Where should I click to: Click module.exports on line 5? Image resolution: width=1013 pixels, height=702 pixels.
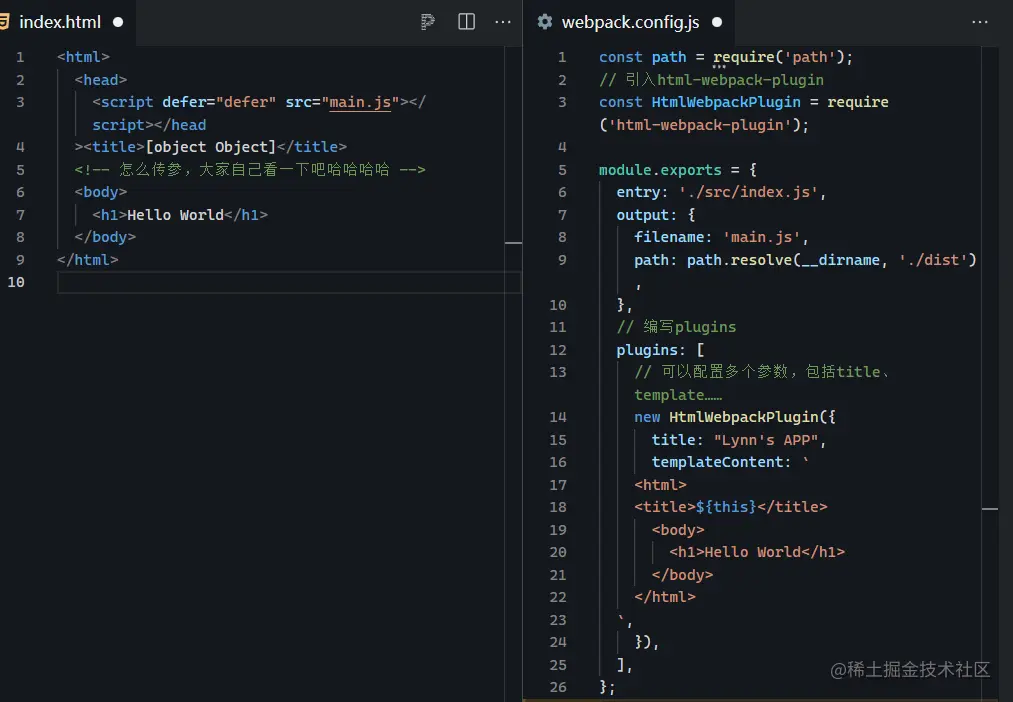(x=660, y=170)
